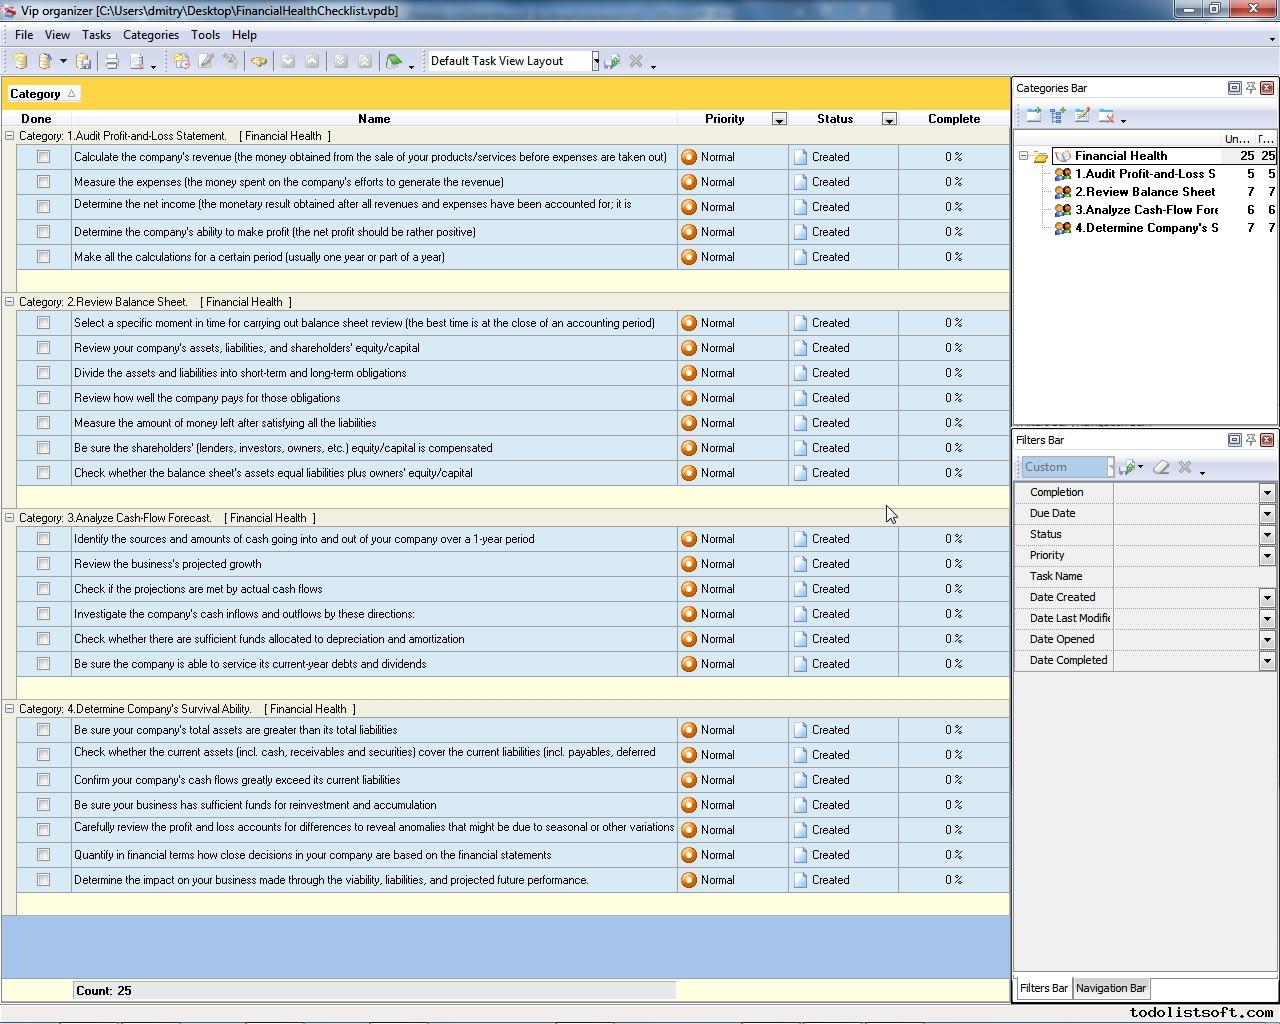Click the Category grouping button
Screen dimensions: 1280x1024
(42, 94)
